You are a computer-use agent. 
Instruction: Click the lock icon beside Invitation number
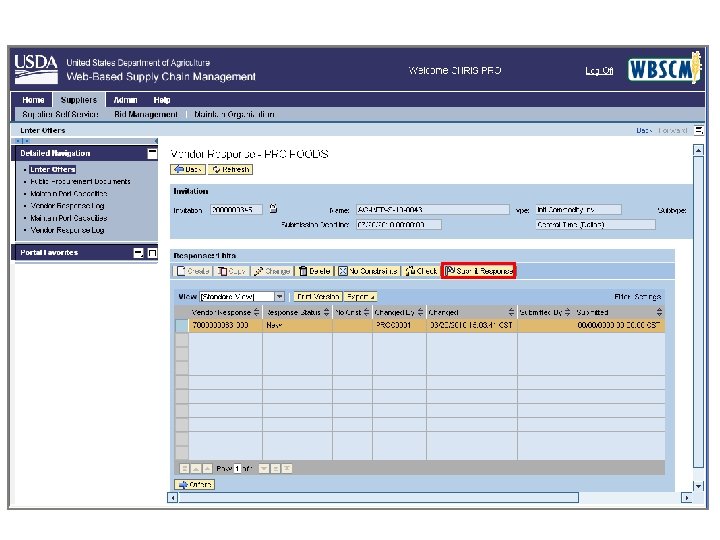[x=273, y=208]
